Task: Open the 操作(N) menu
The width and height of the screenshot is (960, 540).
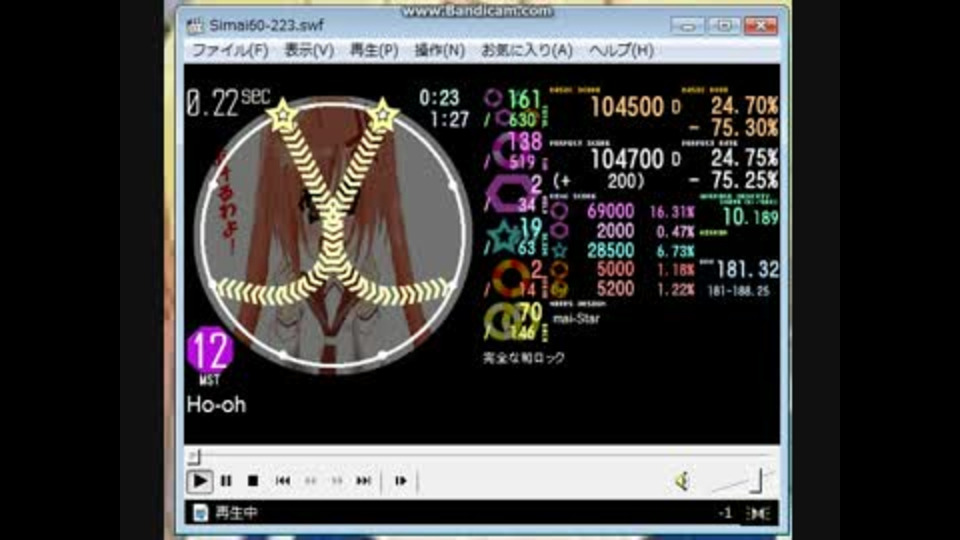Action: [439, 50]
